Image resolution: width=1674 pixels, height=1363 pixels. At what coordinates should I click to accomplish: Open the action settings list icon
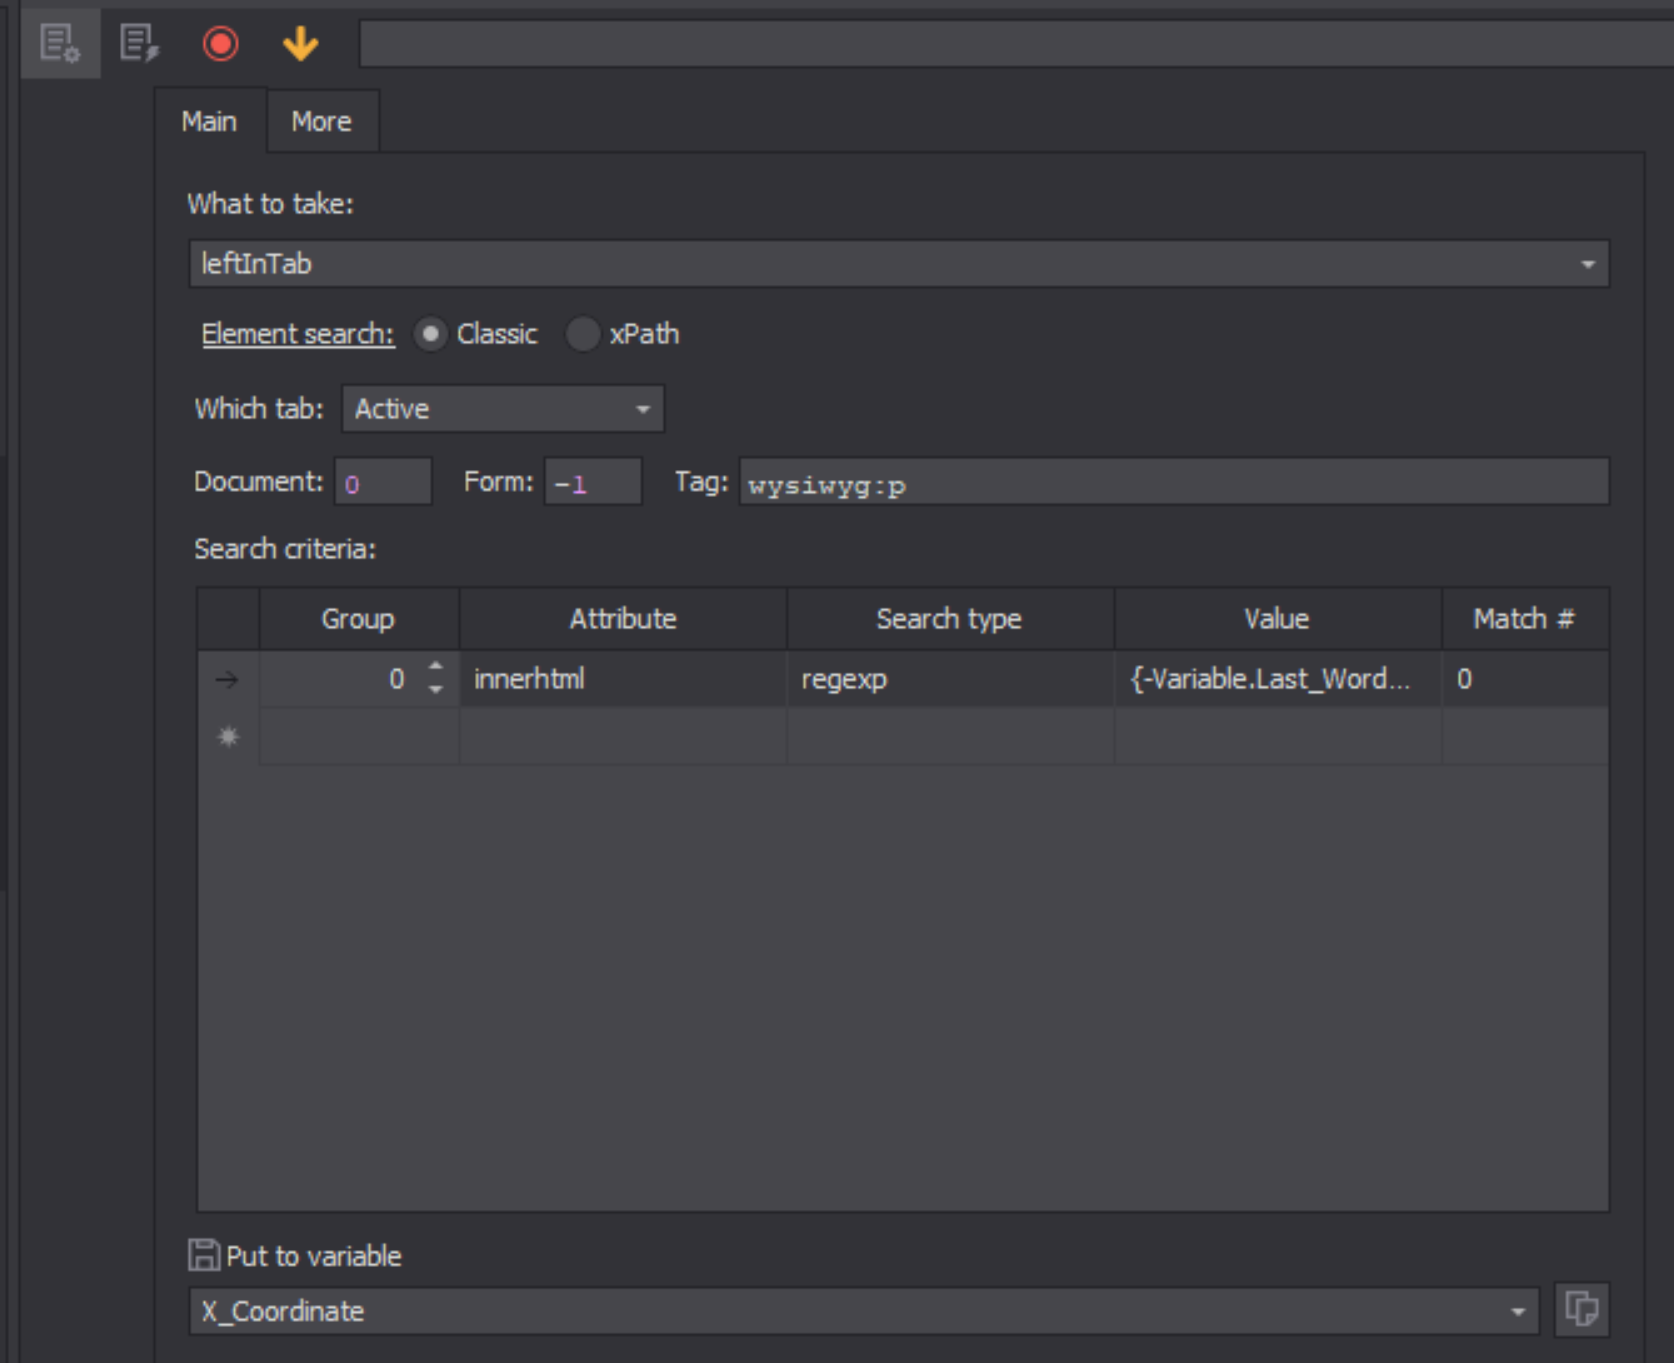click(x=60, y=44)
